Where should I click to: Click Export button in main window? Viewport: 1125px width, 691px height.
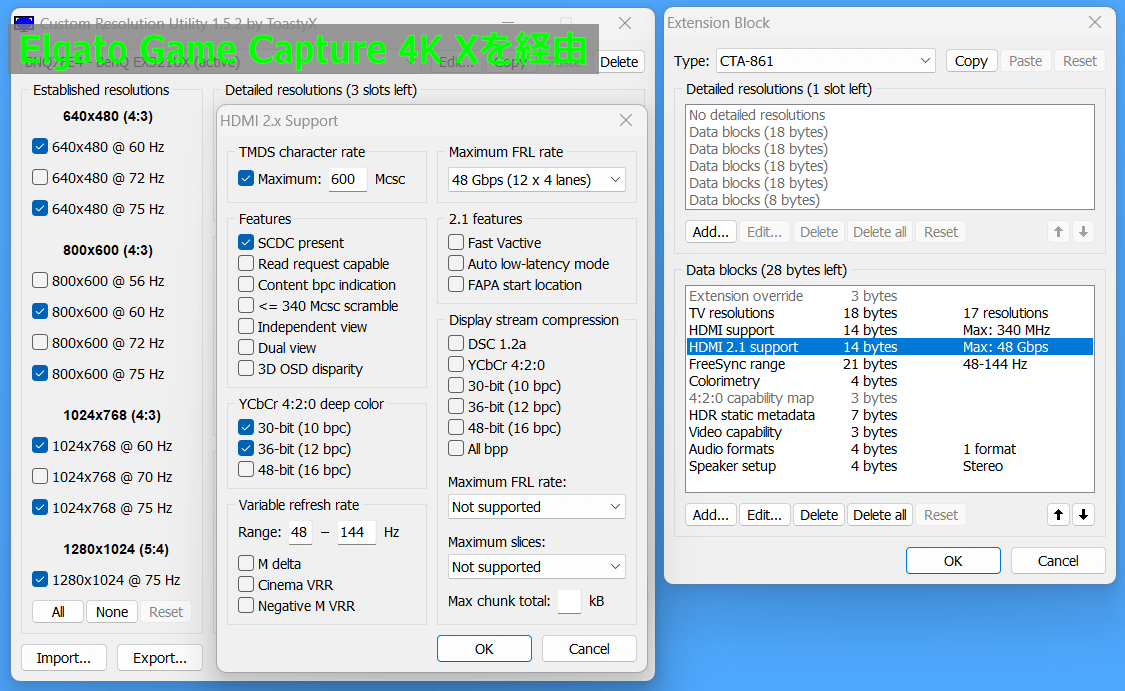tap(160, 658)
